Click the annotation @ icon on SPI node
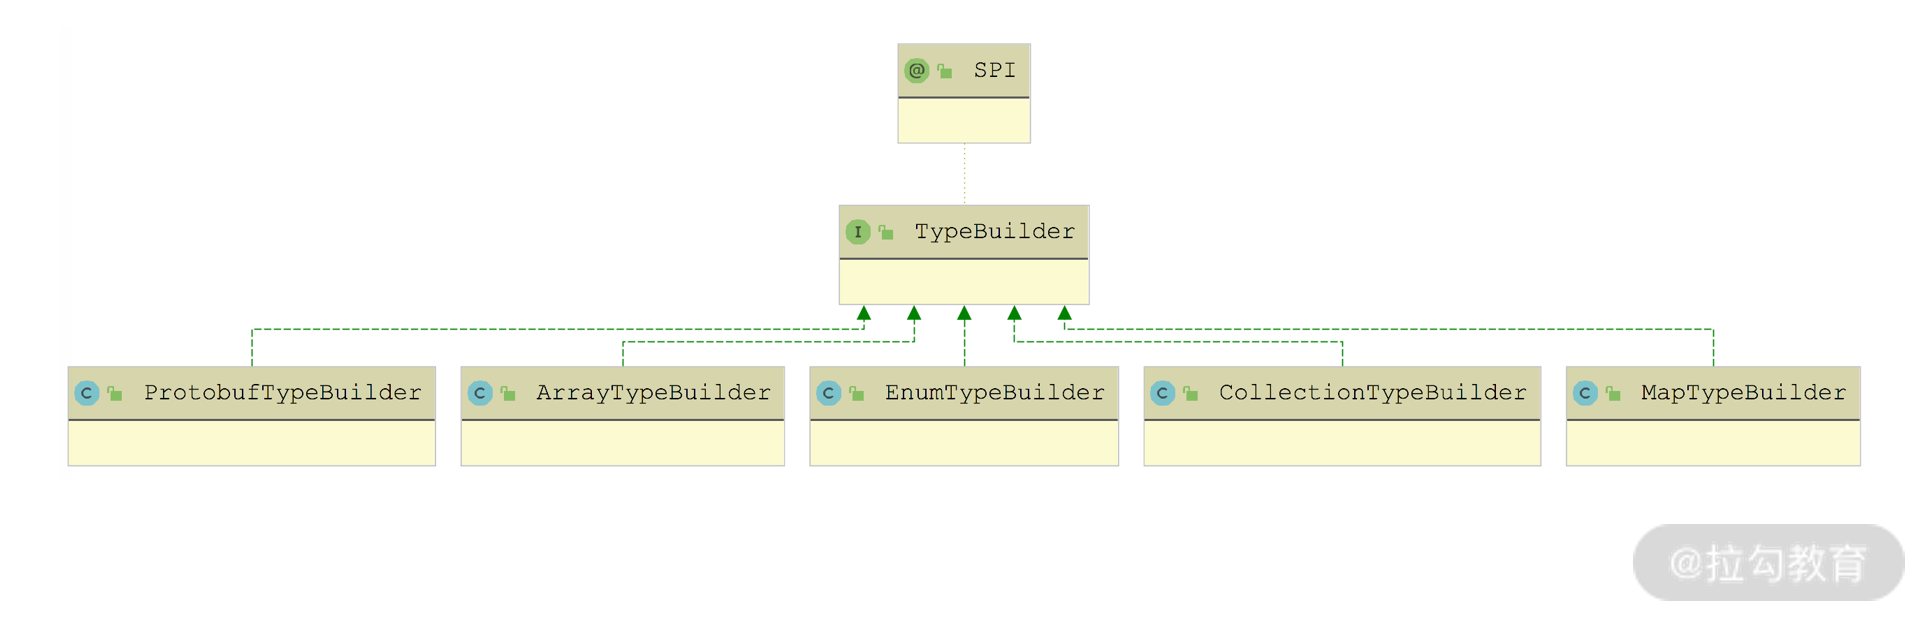The image size is (1930, 626). [x=916, y=71]
